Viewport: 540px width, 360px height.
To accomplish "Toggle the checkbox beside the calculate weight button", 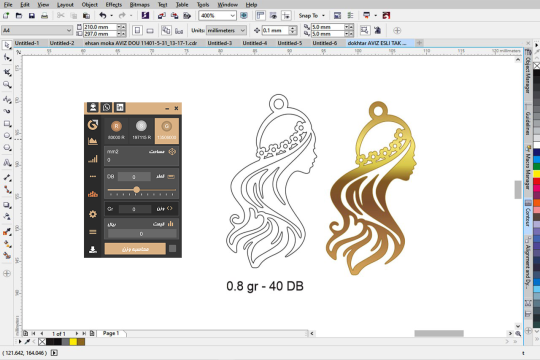I will point(173,249).
